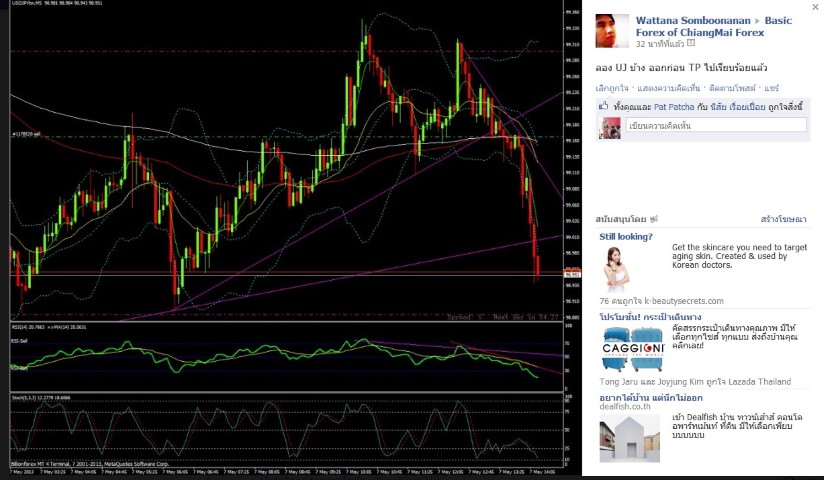Screen dimensions: 824x480
Task: Click the commenter avatar beside comment box
Action: [610, 128]
